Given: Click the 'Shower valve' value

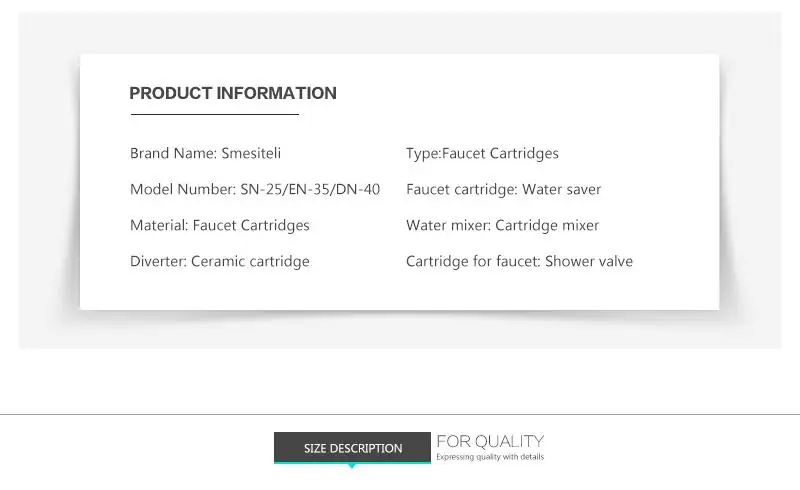Looking at the screenshot, I should [x=589, y=262].
